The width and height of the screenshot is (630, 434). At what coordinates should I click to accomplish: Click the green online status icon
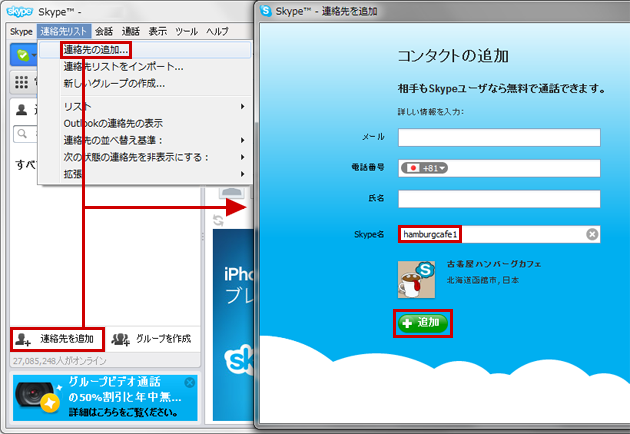(23, 55)
